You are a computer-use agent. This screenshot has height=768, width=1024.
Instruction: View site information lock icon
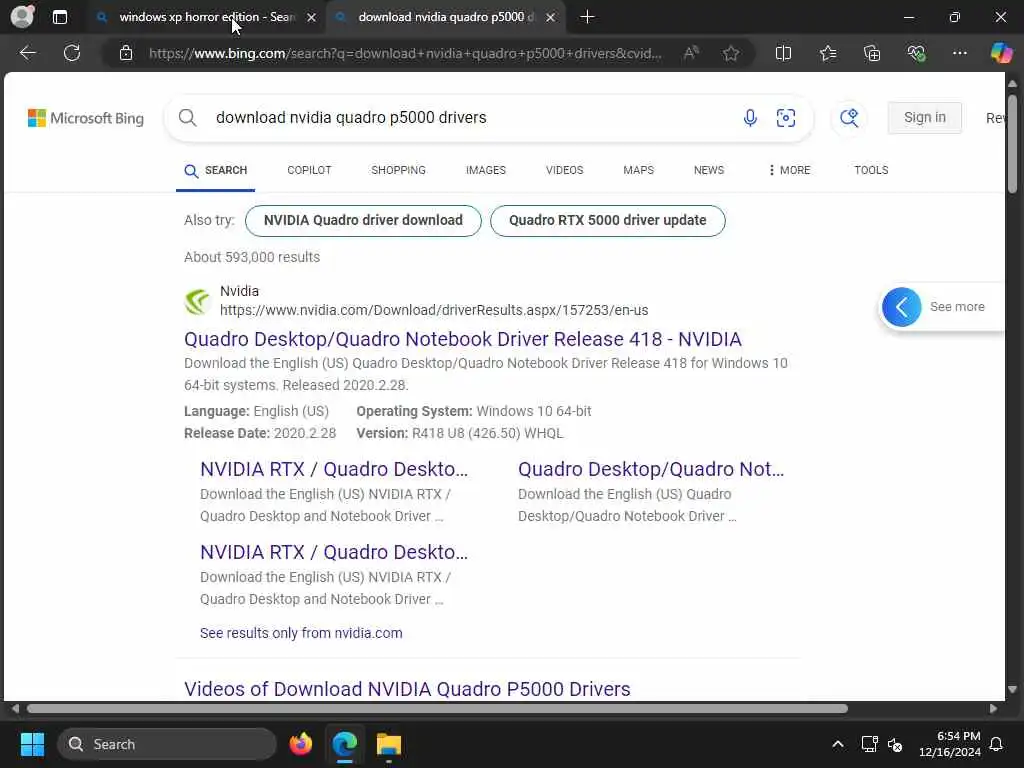coord(126,53)
